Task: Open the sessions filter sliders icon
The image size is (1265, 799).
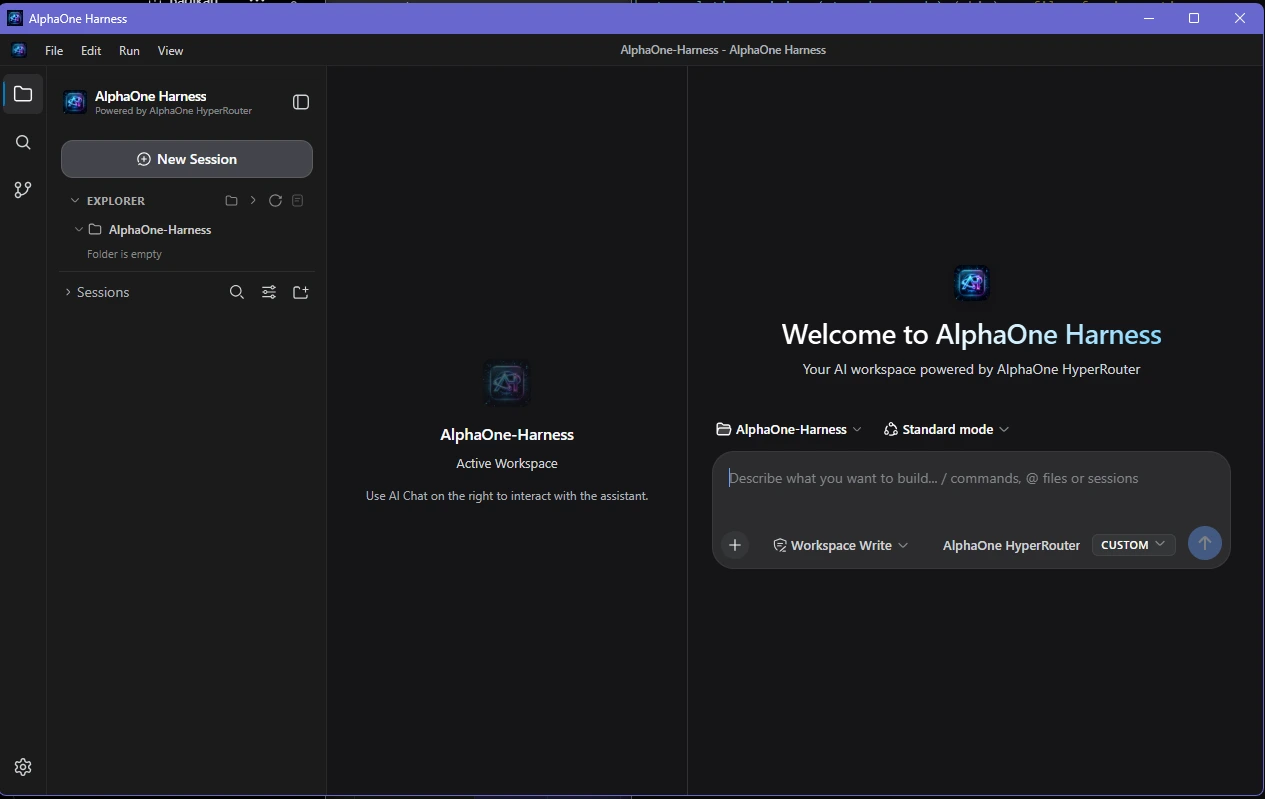Action: (x=269, y=292)
